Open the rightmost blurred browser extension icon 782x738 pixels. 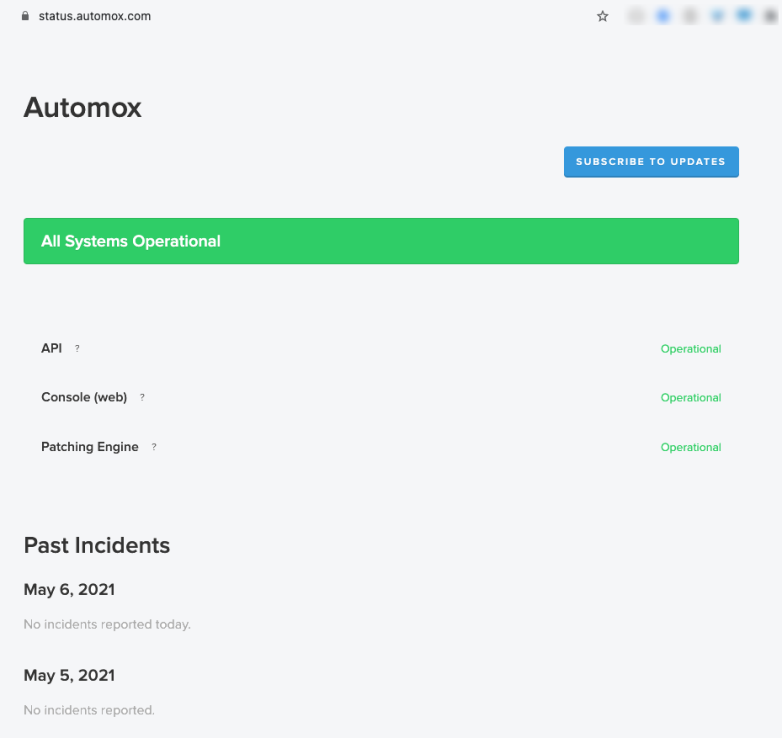pyautogui.click(x=771, y=16)
